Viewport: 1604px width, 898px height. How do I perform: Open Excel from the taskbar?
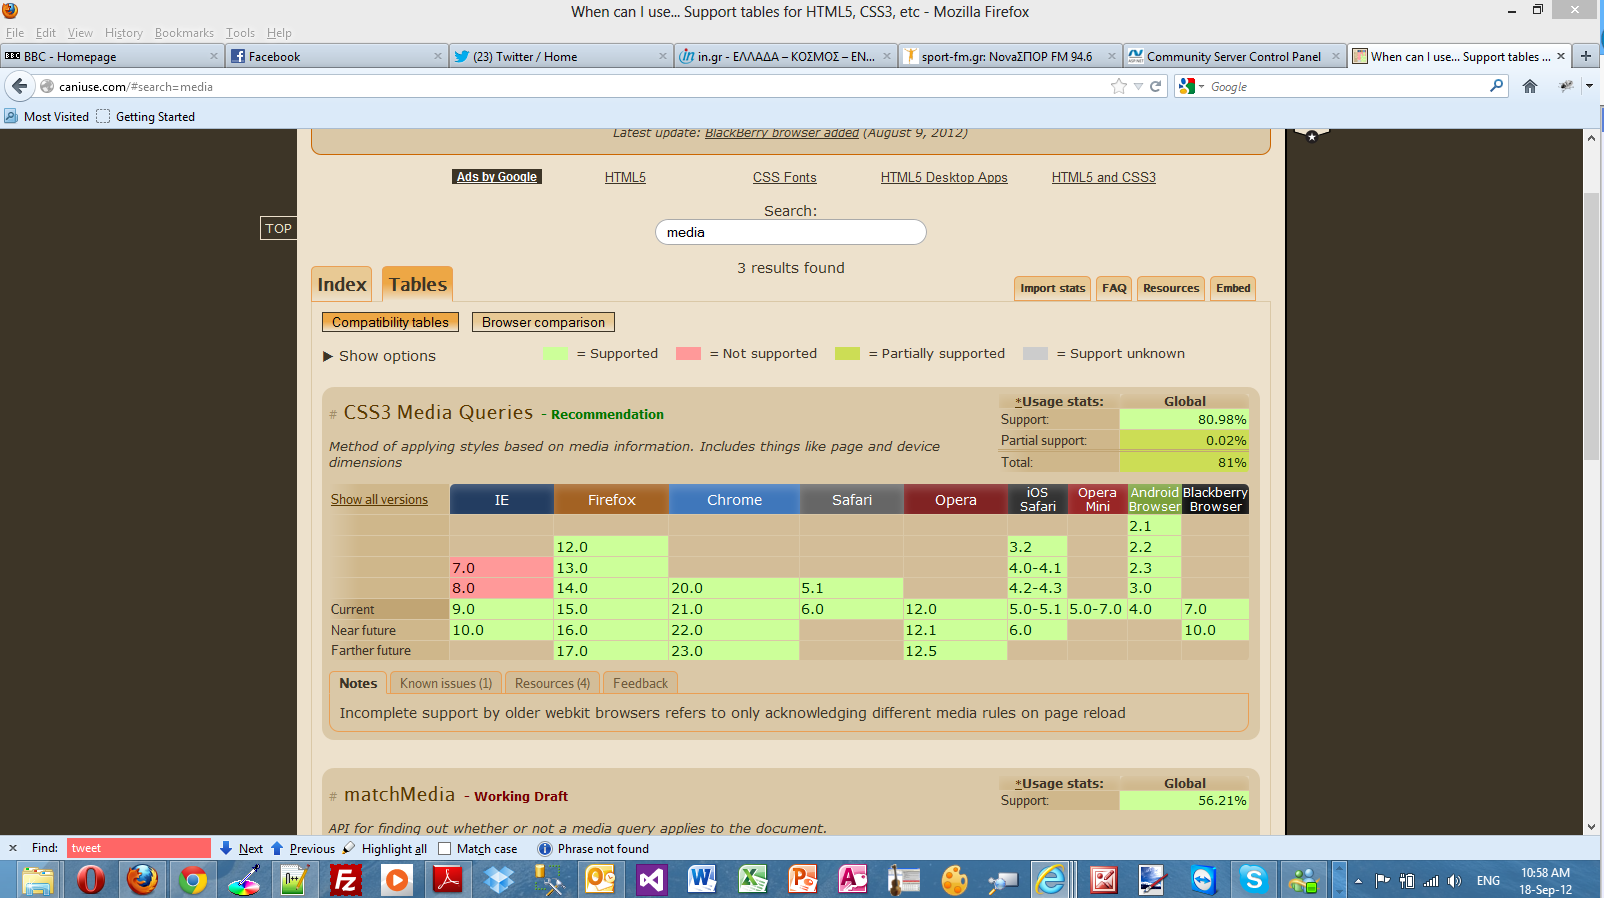pyautogui.click(x=753, y=880)
